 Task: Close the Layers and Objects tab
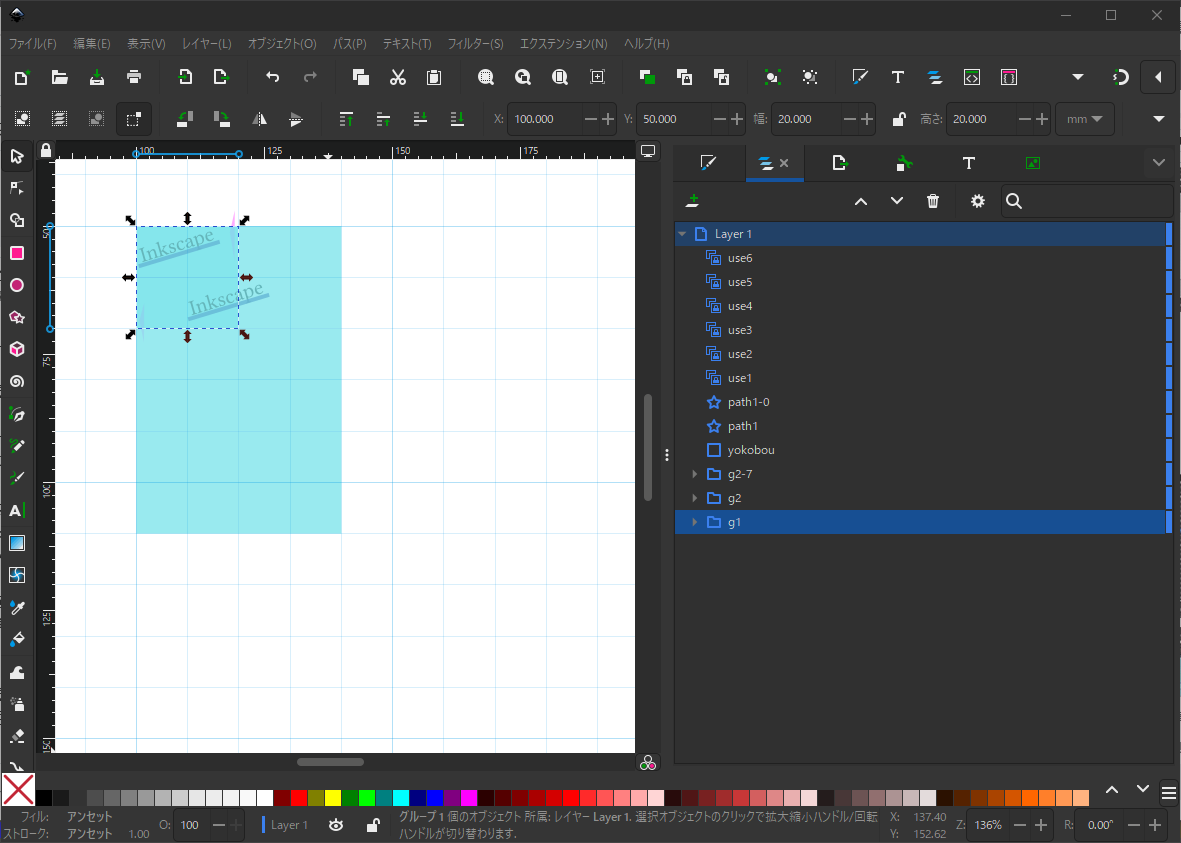(784, 163)
